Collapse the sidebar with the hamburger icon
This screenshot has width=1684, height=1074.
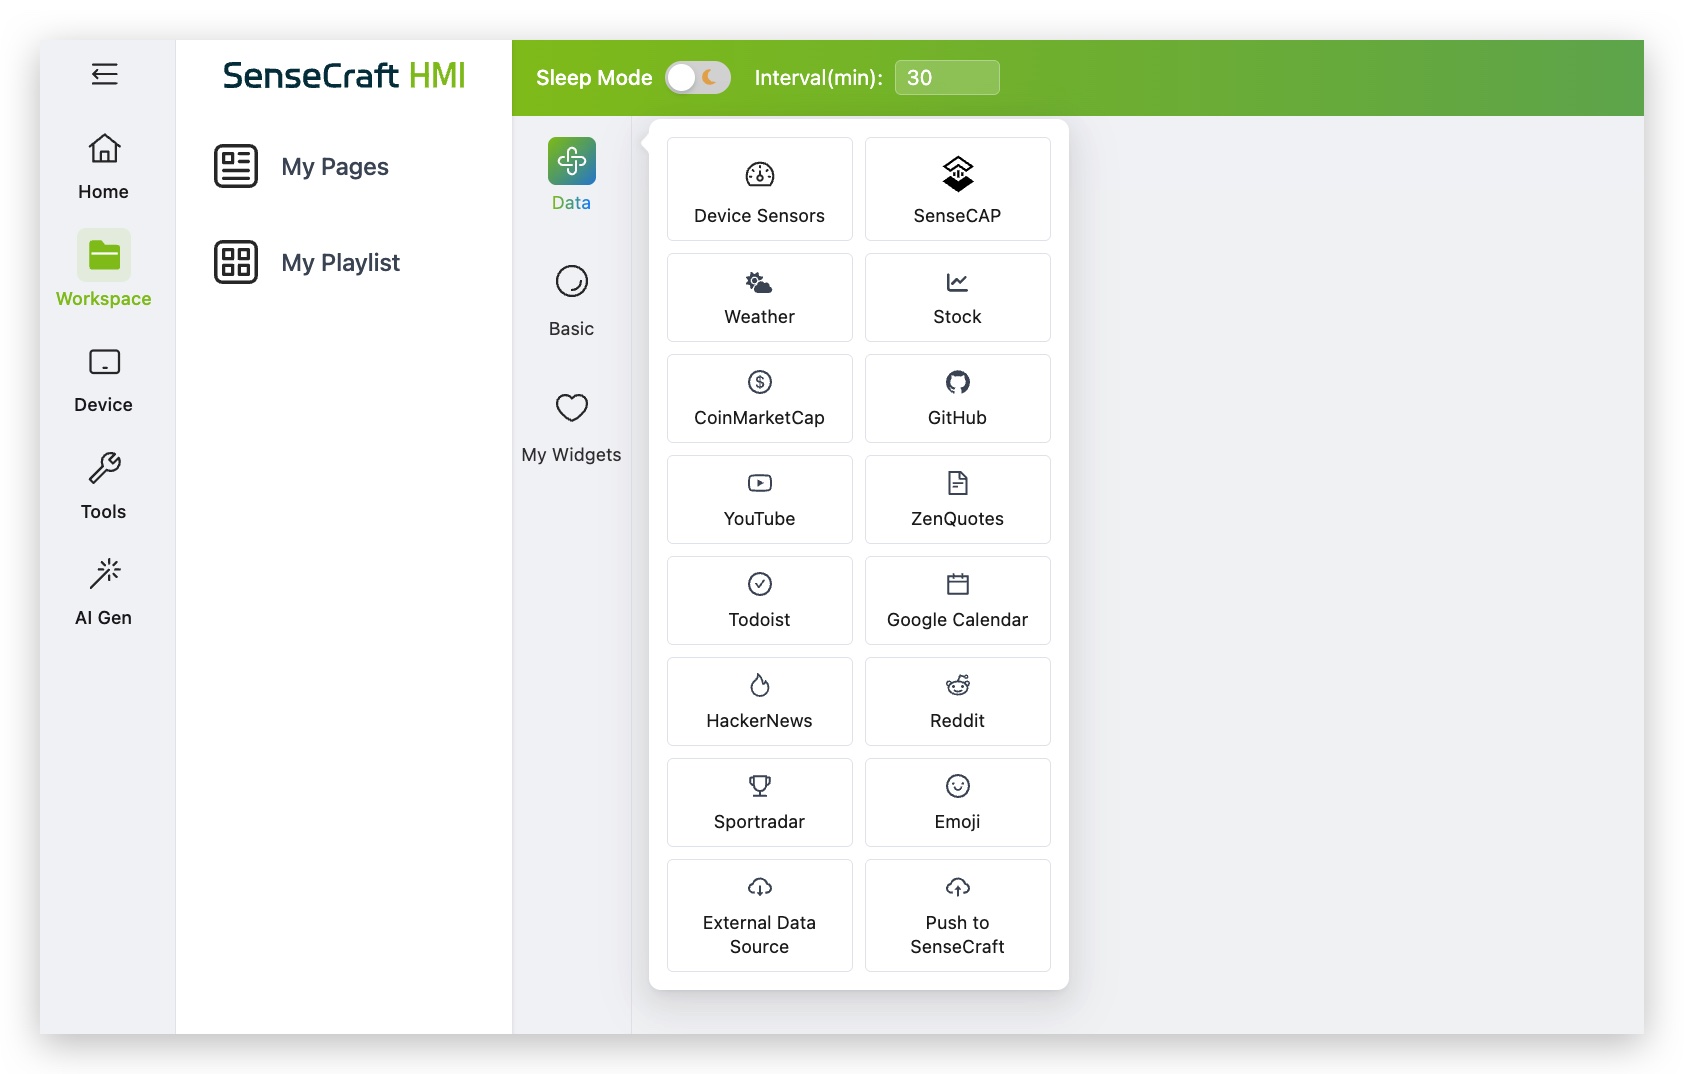click(104, 74)
